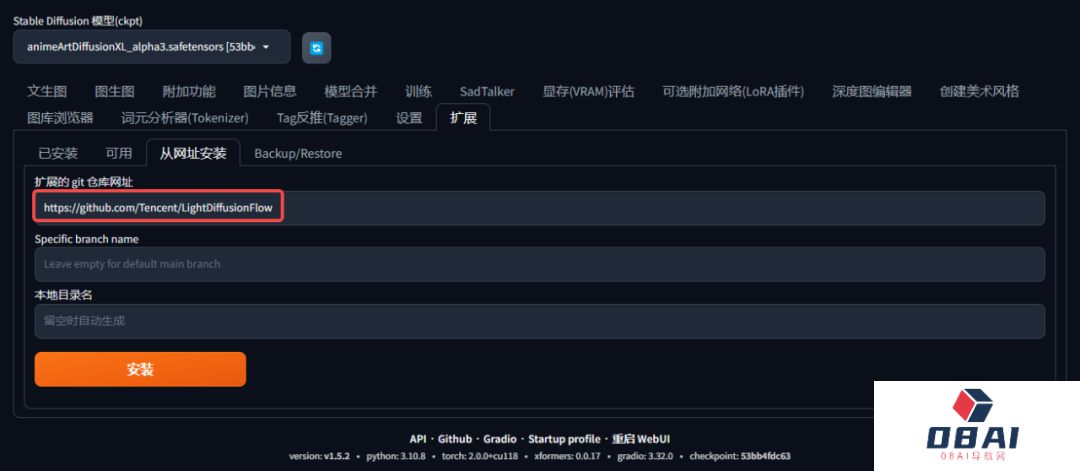The height and width of the screenshot is (471, 1080).
Task: Go to the 设置 tab
Action: coord(409,118)
